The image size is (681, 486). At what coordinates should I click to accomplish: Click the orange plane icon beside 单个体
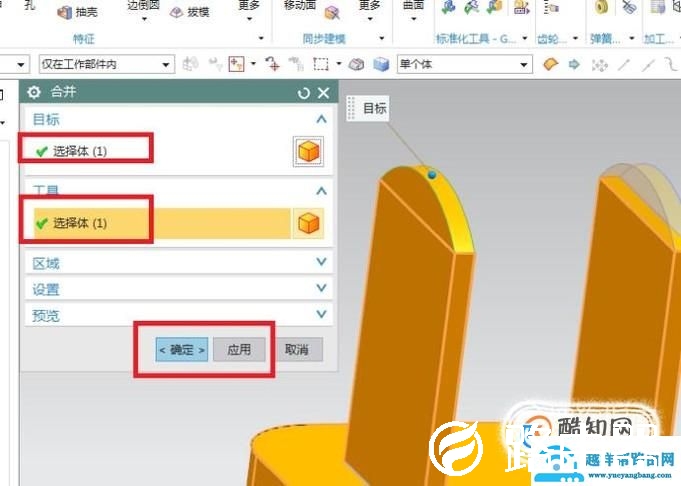[x=550, y=65]
